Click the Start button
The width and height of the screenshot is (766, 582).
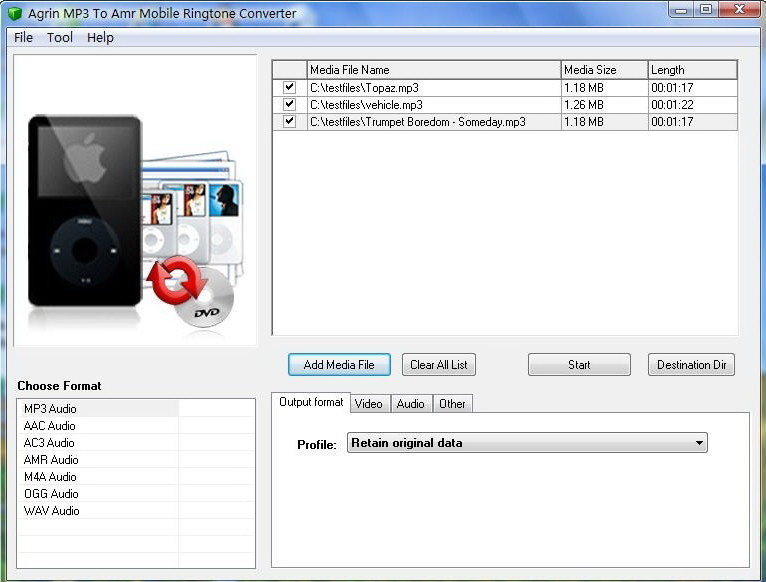tap(579, 365)
